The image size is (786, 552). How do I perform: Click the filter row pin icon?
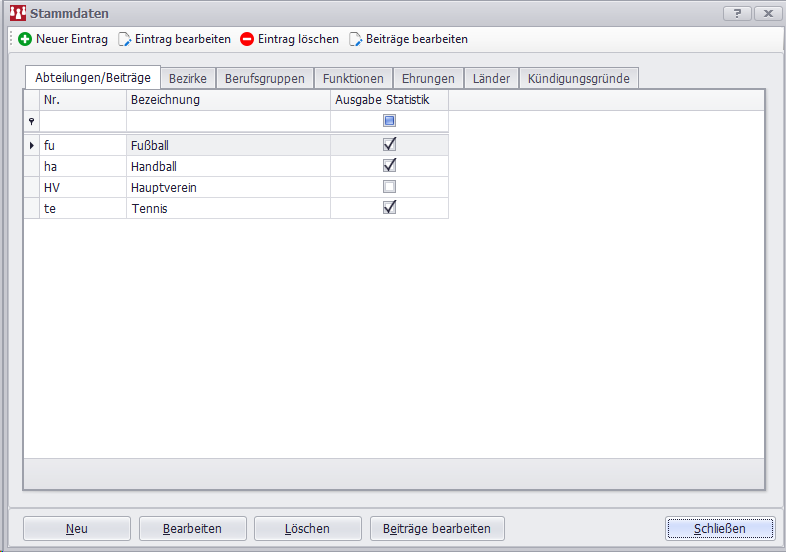click(x=32, y=121)
